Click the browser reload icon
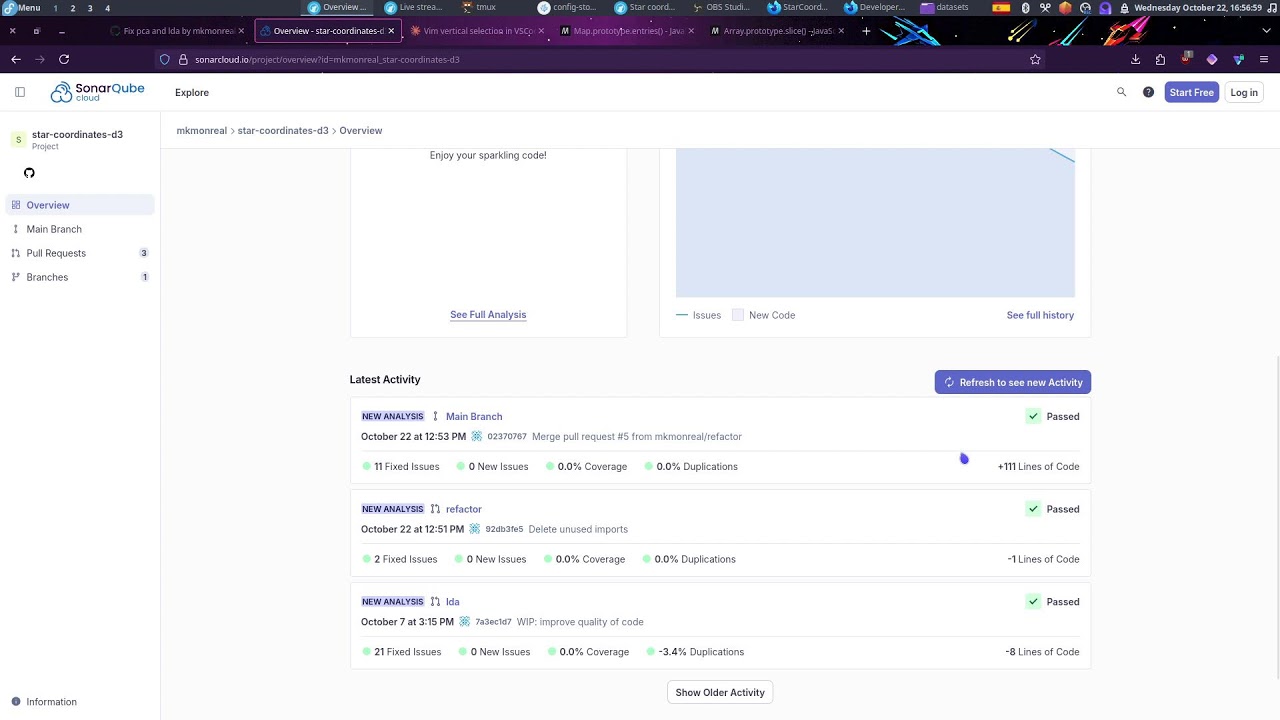Viewport: 1280px width, 720px height. [x=64, y=59]
